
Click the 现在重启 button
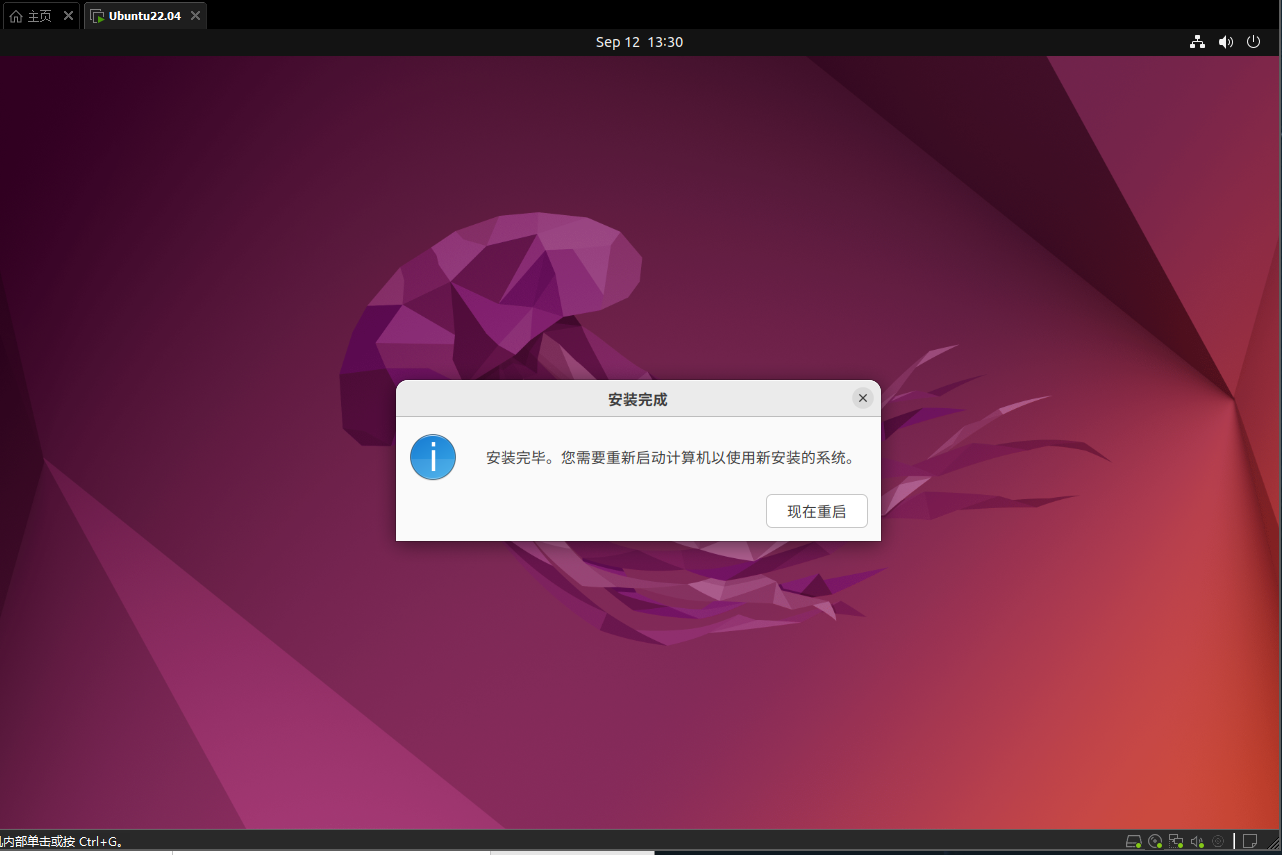pos(816,511)
